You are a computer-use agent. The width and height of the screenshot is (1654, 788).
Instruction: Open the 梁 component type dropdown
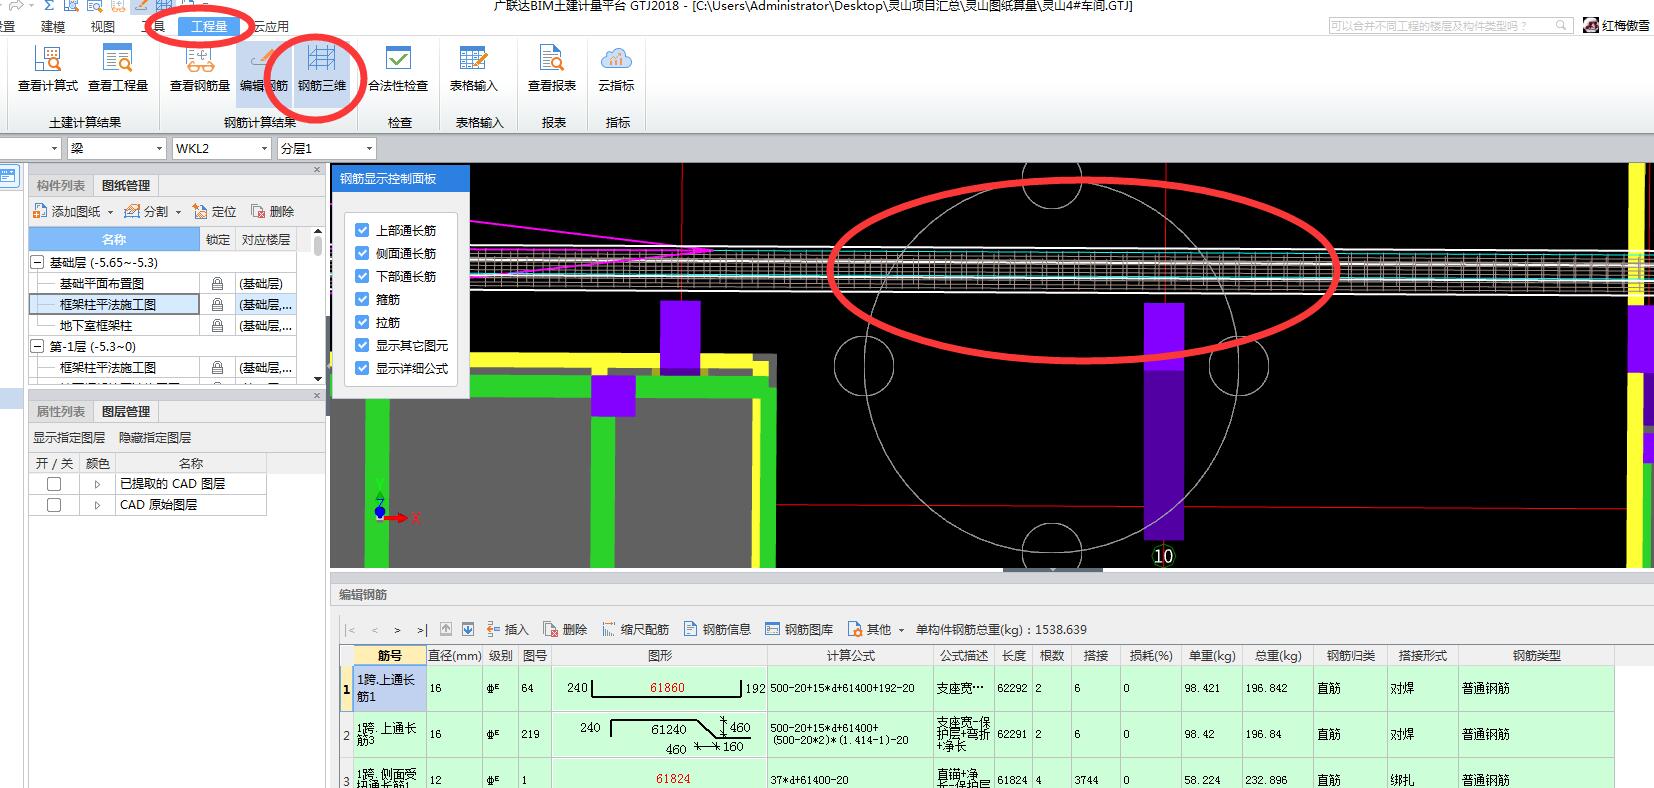159,148
